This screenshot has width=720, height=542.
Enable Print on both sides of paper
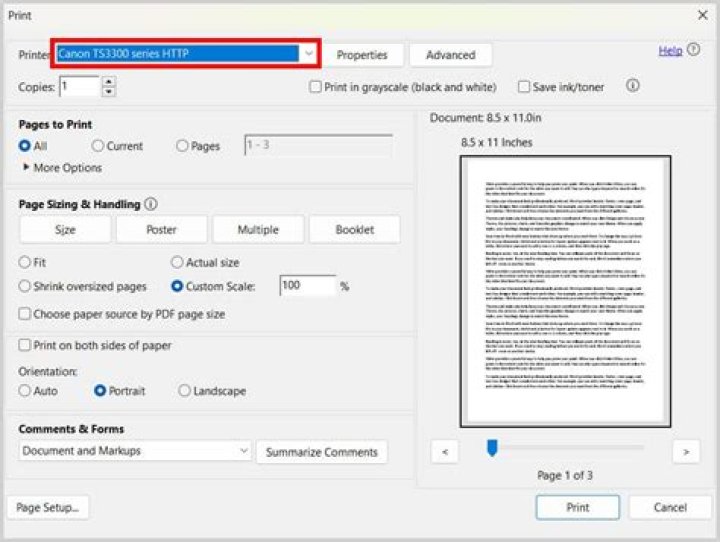point(25,346)
